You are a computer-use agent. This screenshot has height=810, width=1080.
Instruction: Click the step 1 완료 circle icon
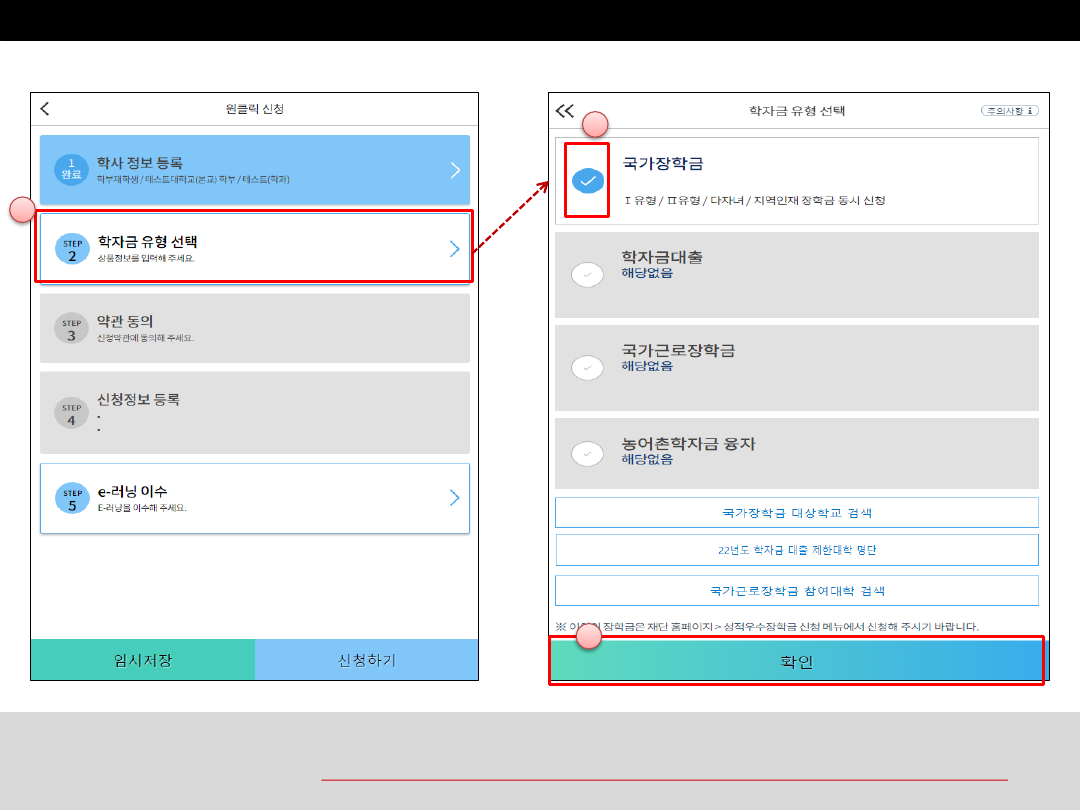pyautogui.click(x=71, y=170)
